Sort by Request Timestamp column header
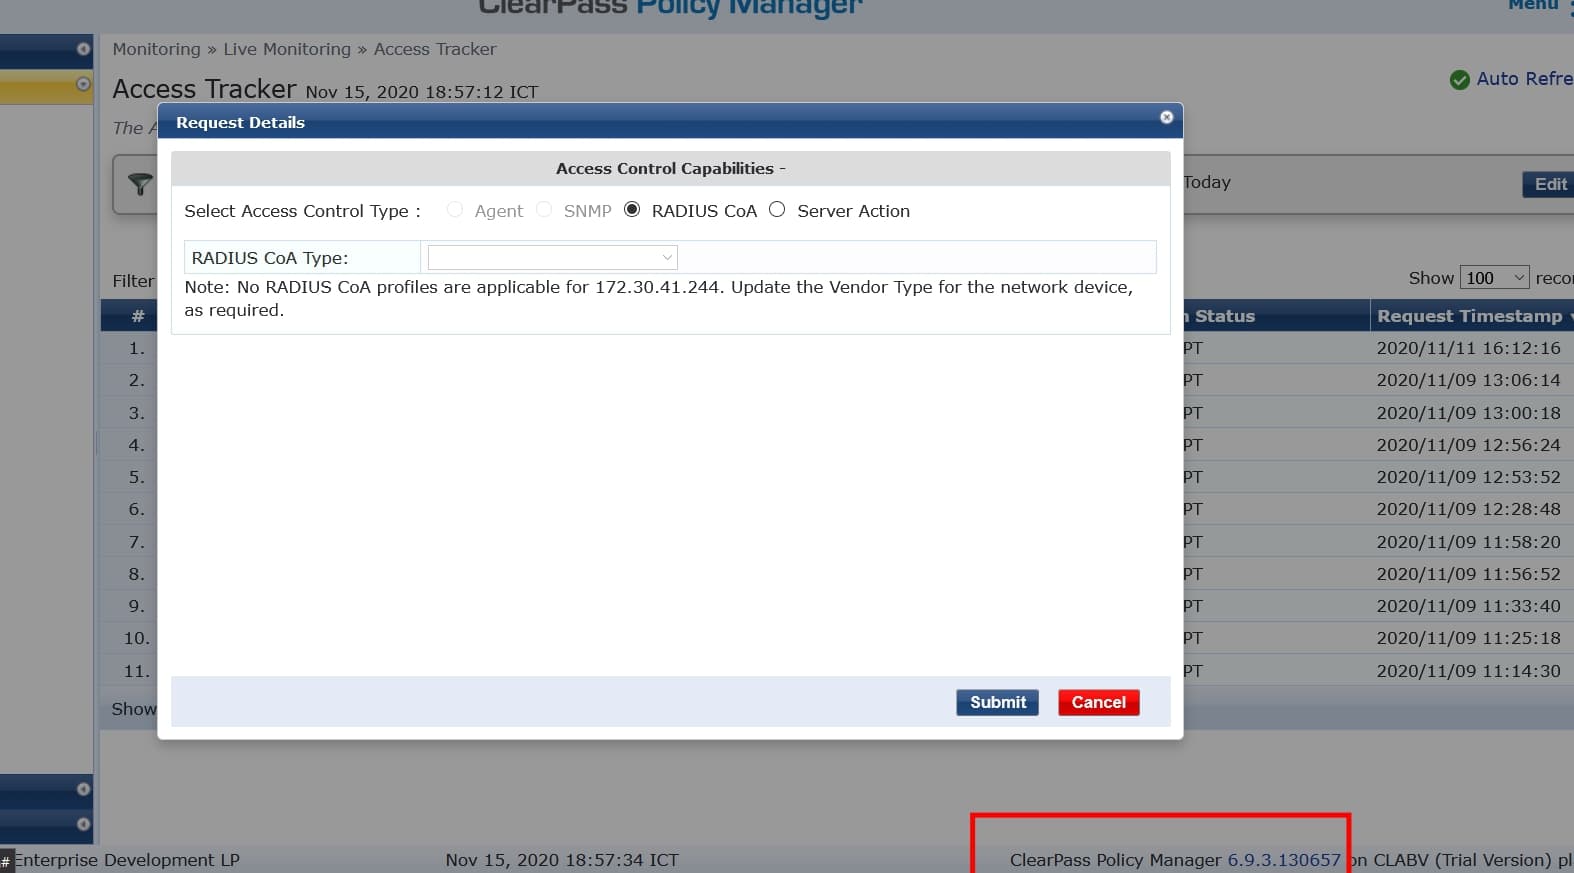Viewport: 1574px width, 873px height. point(1469,316)
